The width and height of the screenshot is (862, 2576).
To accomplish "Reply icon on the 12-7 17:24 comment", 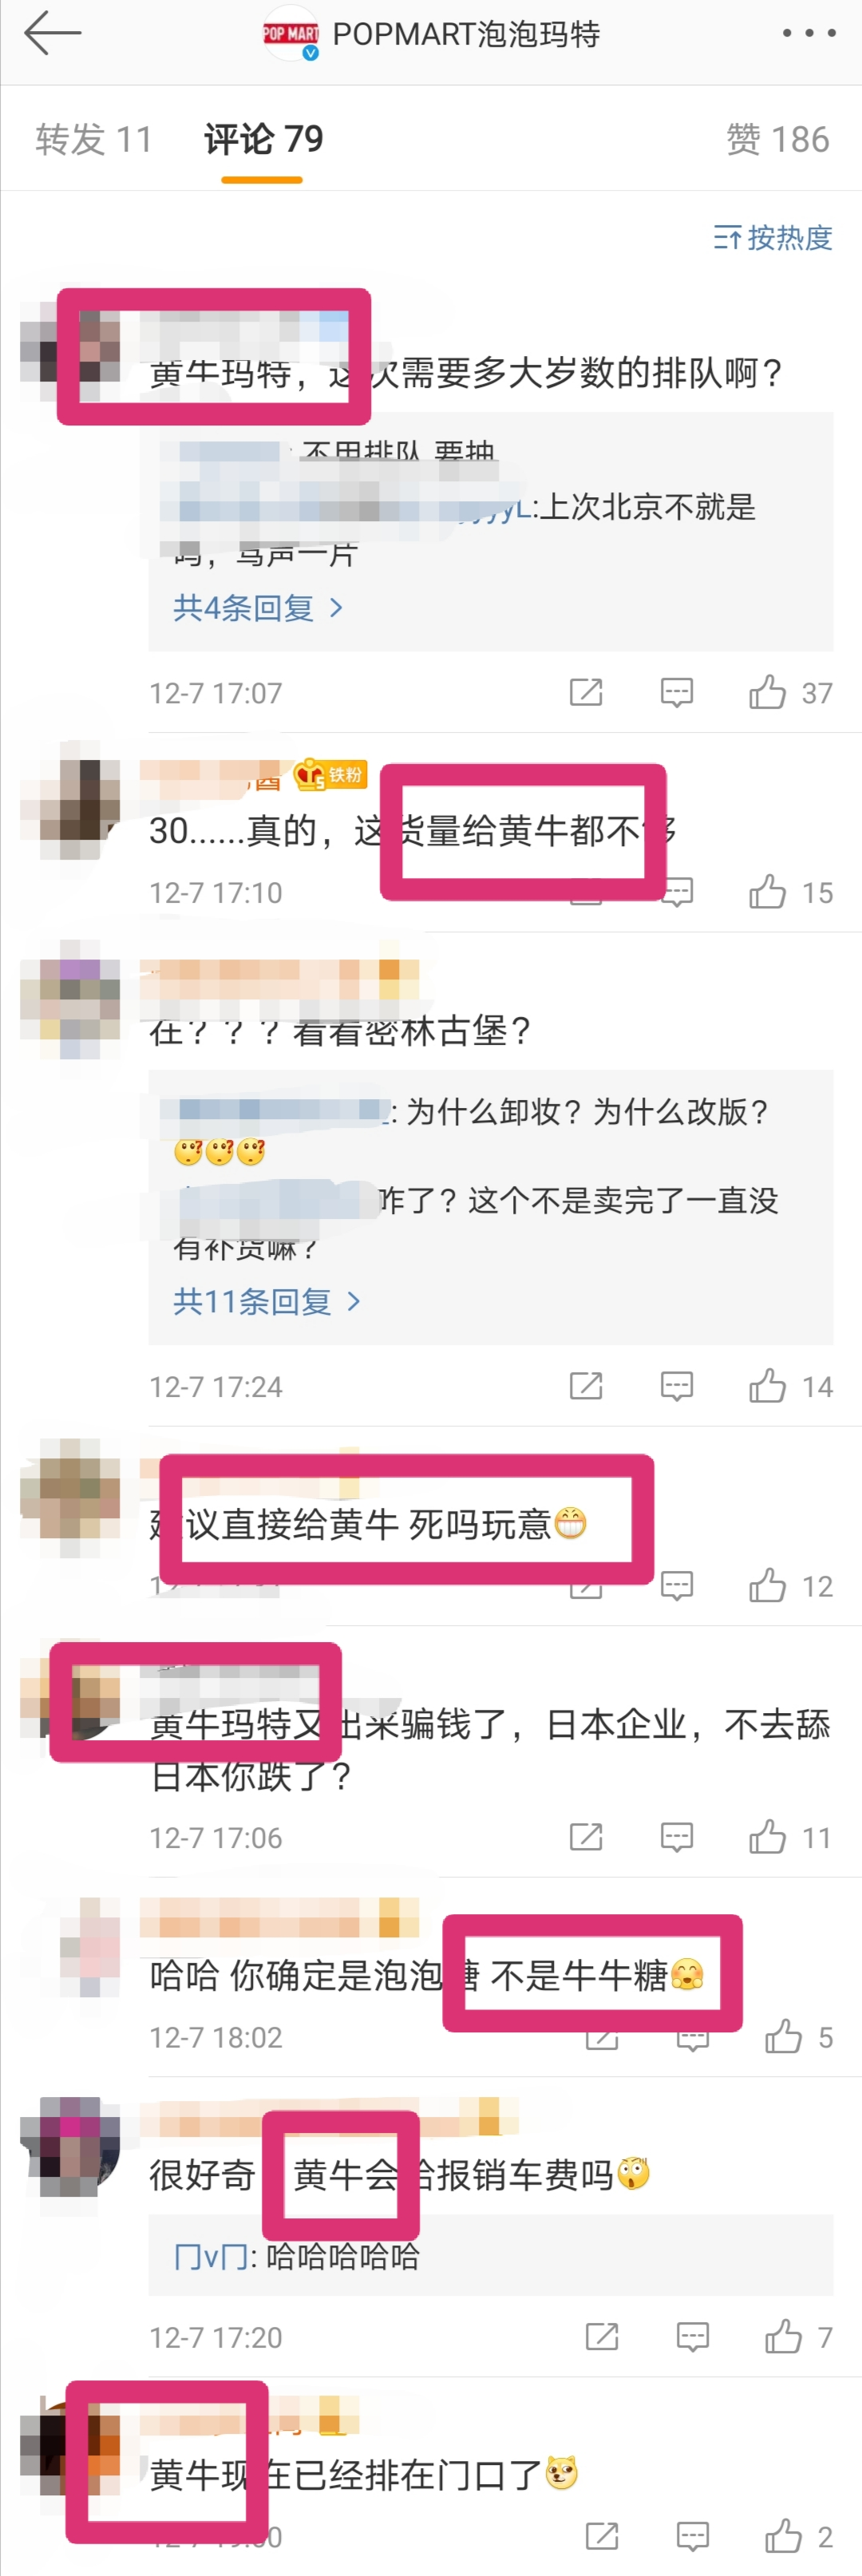I will [677, 1386].
